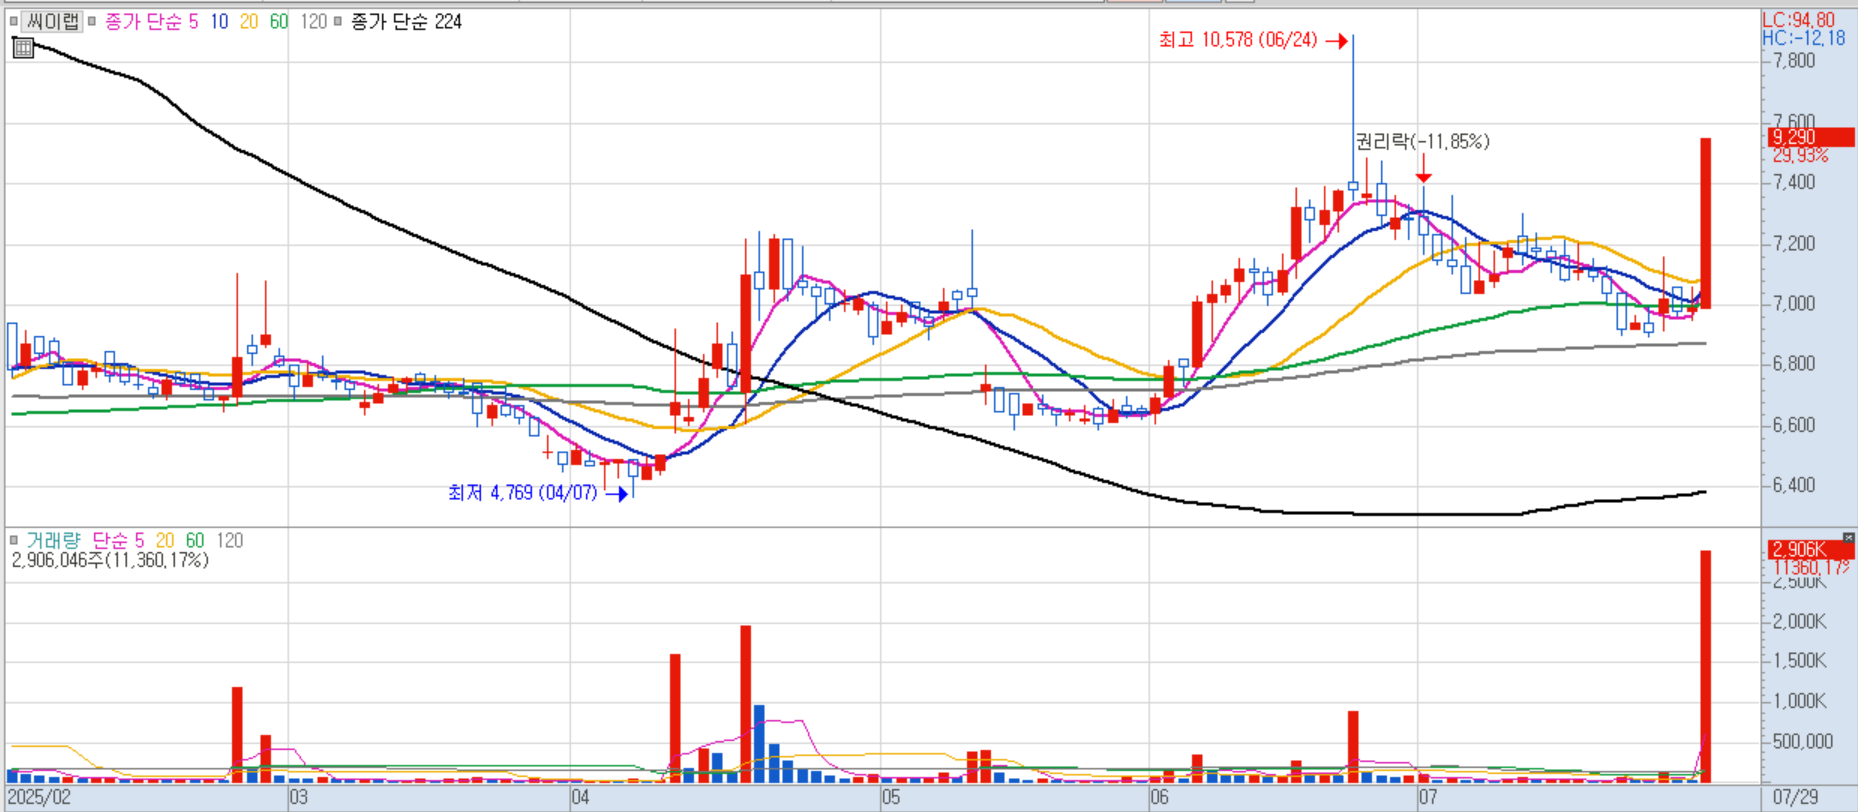Click the 1,000K volume axis label
Viewport: 1858px width, 812px height.
coord(1799,700)
